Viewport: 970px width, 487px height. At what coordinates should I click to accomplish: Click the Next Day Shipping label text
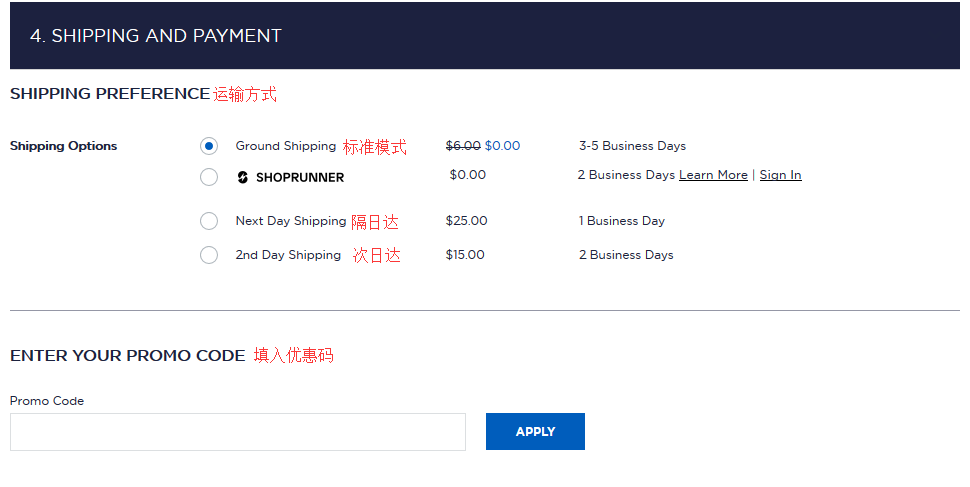pyautogui.click(x=290, y=221)
